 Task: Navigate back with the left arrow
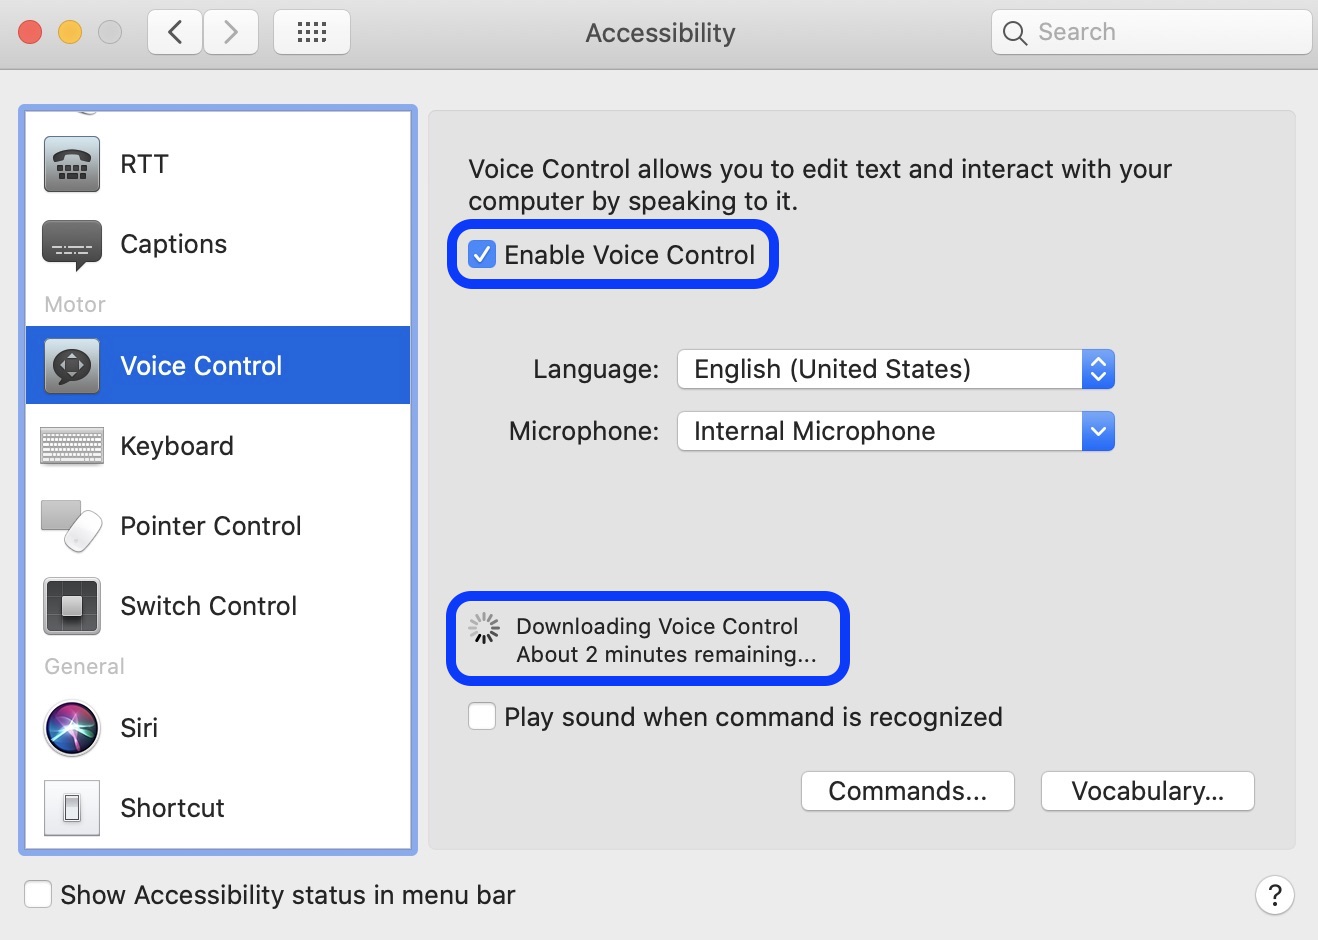pos(174,31)
